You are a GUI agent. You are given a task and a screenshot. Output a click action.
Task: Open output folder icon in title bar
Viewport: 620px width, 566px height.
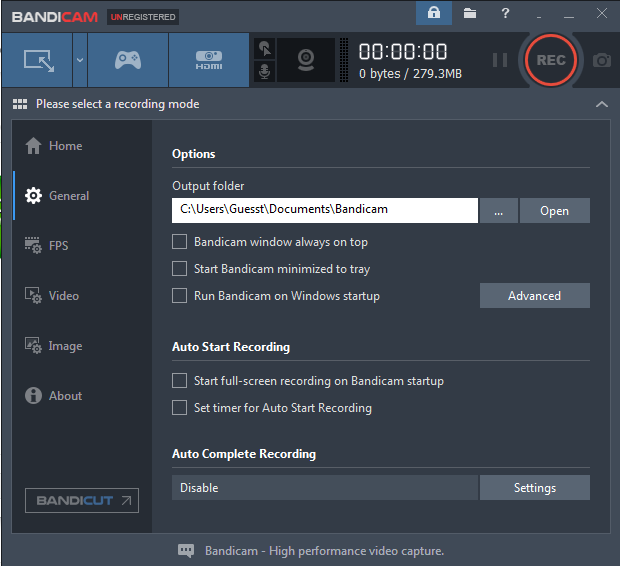[470, 13]
